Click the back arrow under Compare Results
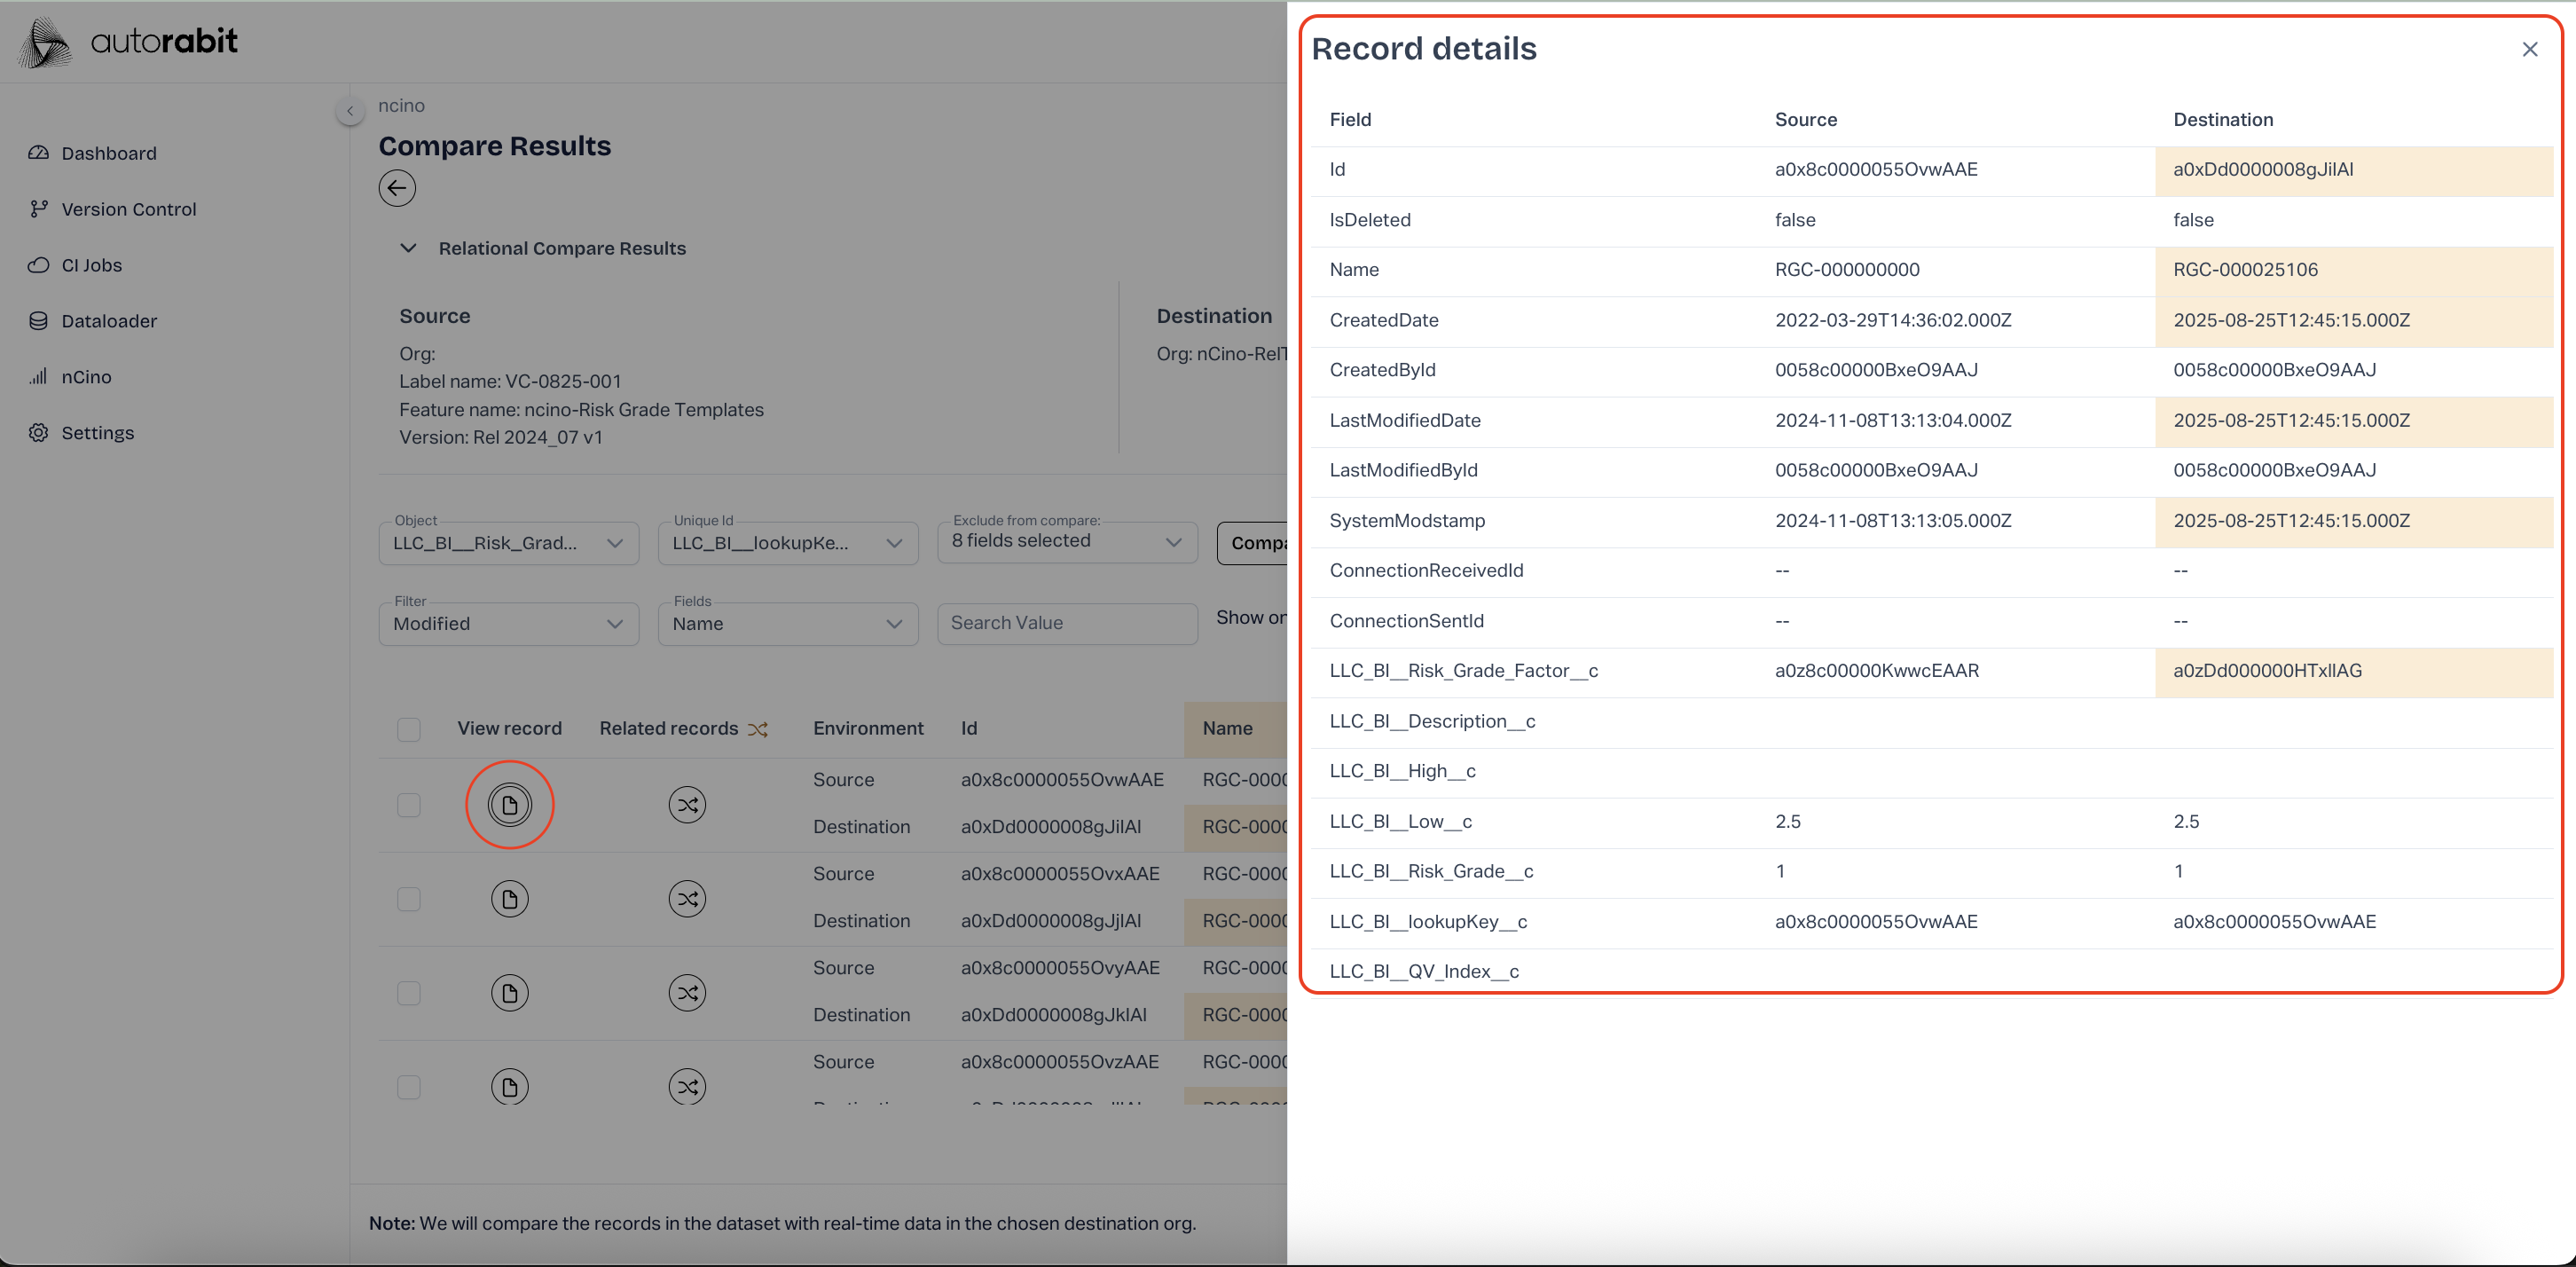The width and height of the screenshot is (2576, 1267). [397, 188]
